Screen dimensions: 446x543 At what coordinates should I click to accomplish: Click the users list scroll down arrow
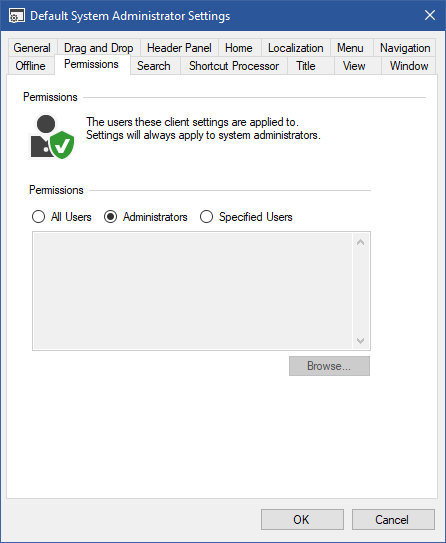click(360, 341)
